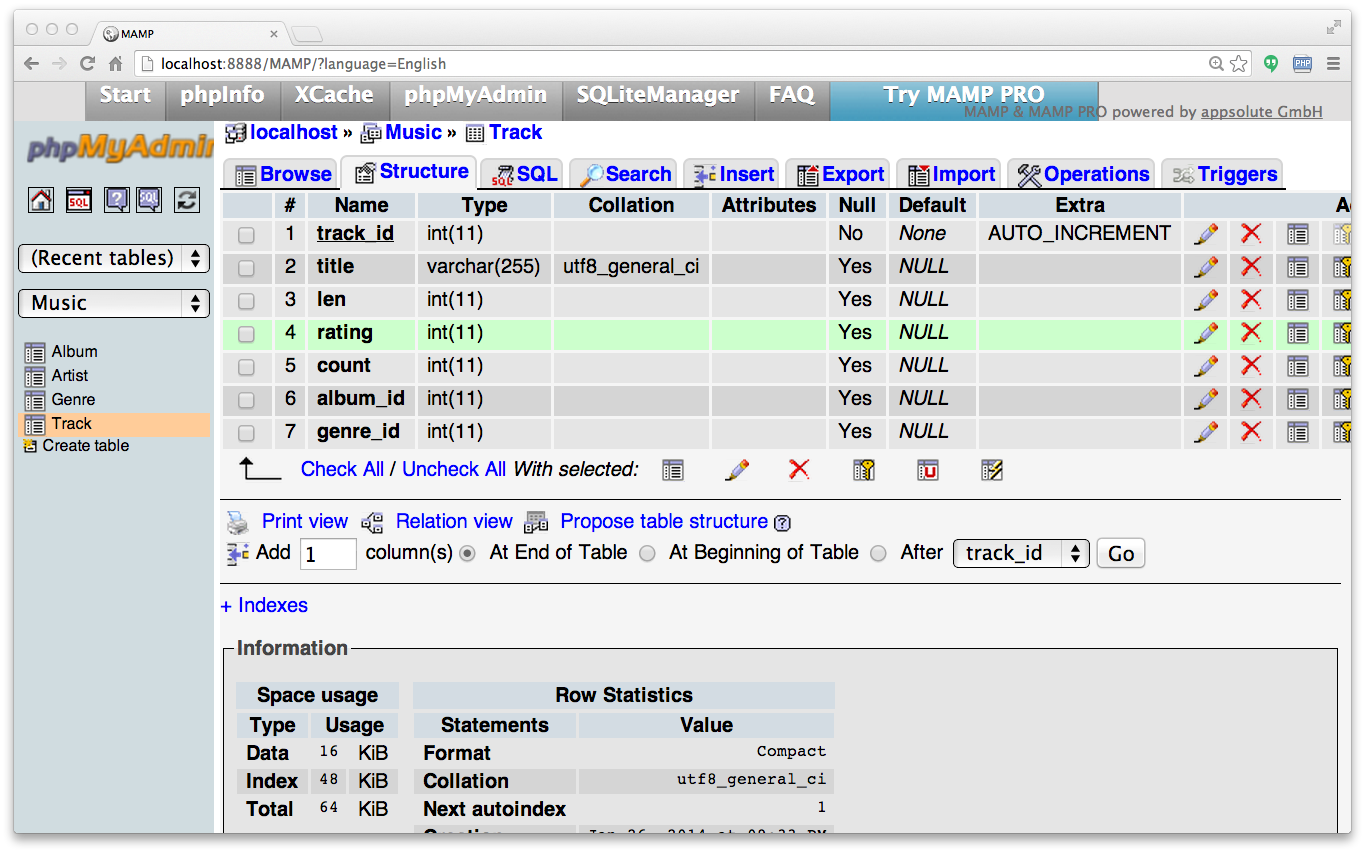Drop the genre_id column with red X
This screenshot has width=1365, height=853.
click(x=1251, y=432)
